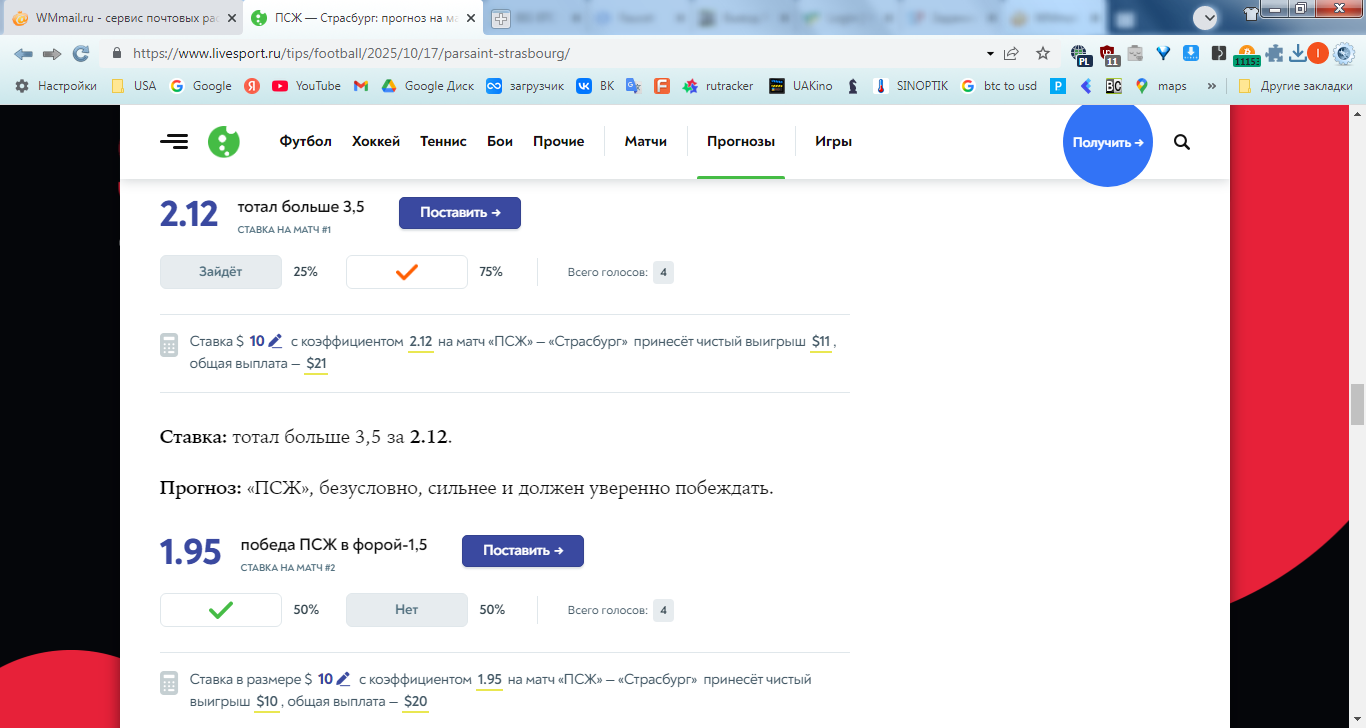The height and width of the screenshot is (728, 1366).
Task: Click 'Поставить' for the 1.95 bet
Action: (x=523, y=551)
